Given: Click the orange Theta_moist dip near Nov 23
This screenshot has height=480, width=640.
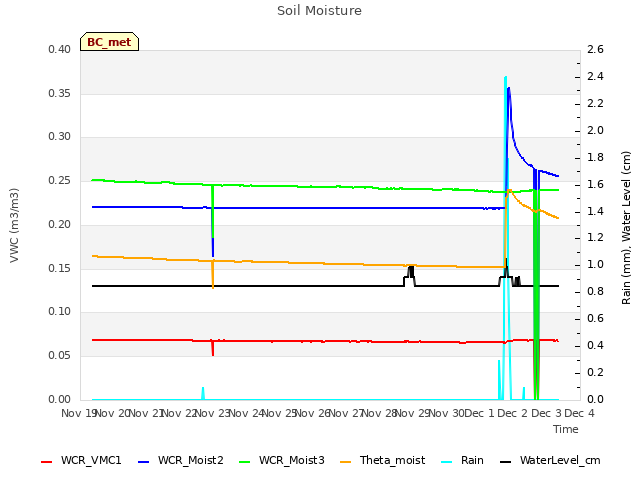Looking at the screenshot, I should (213, 276).
